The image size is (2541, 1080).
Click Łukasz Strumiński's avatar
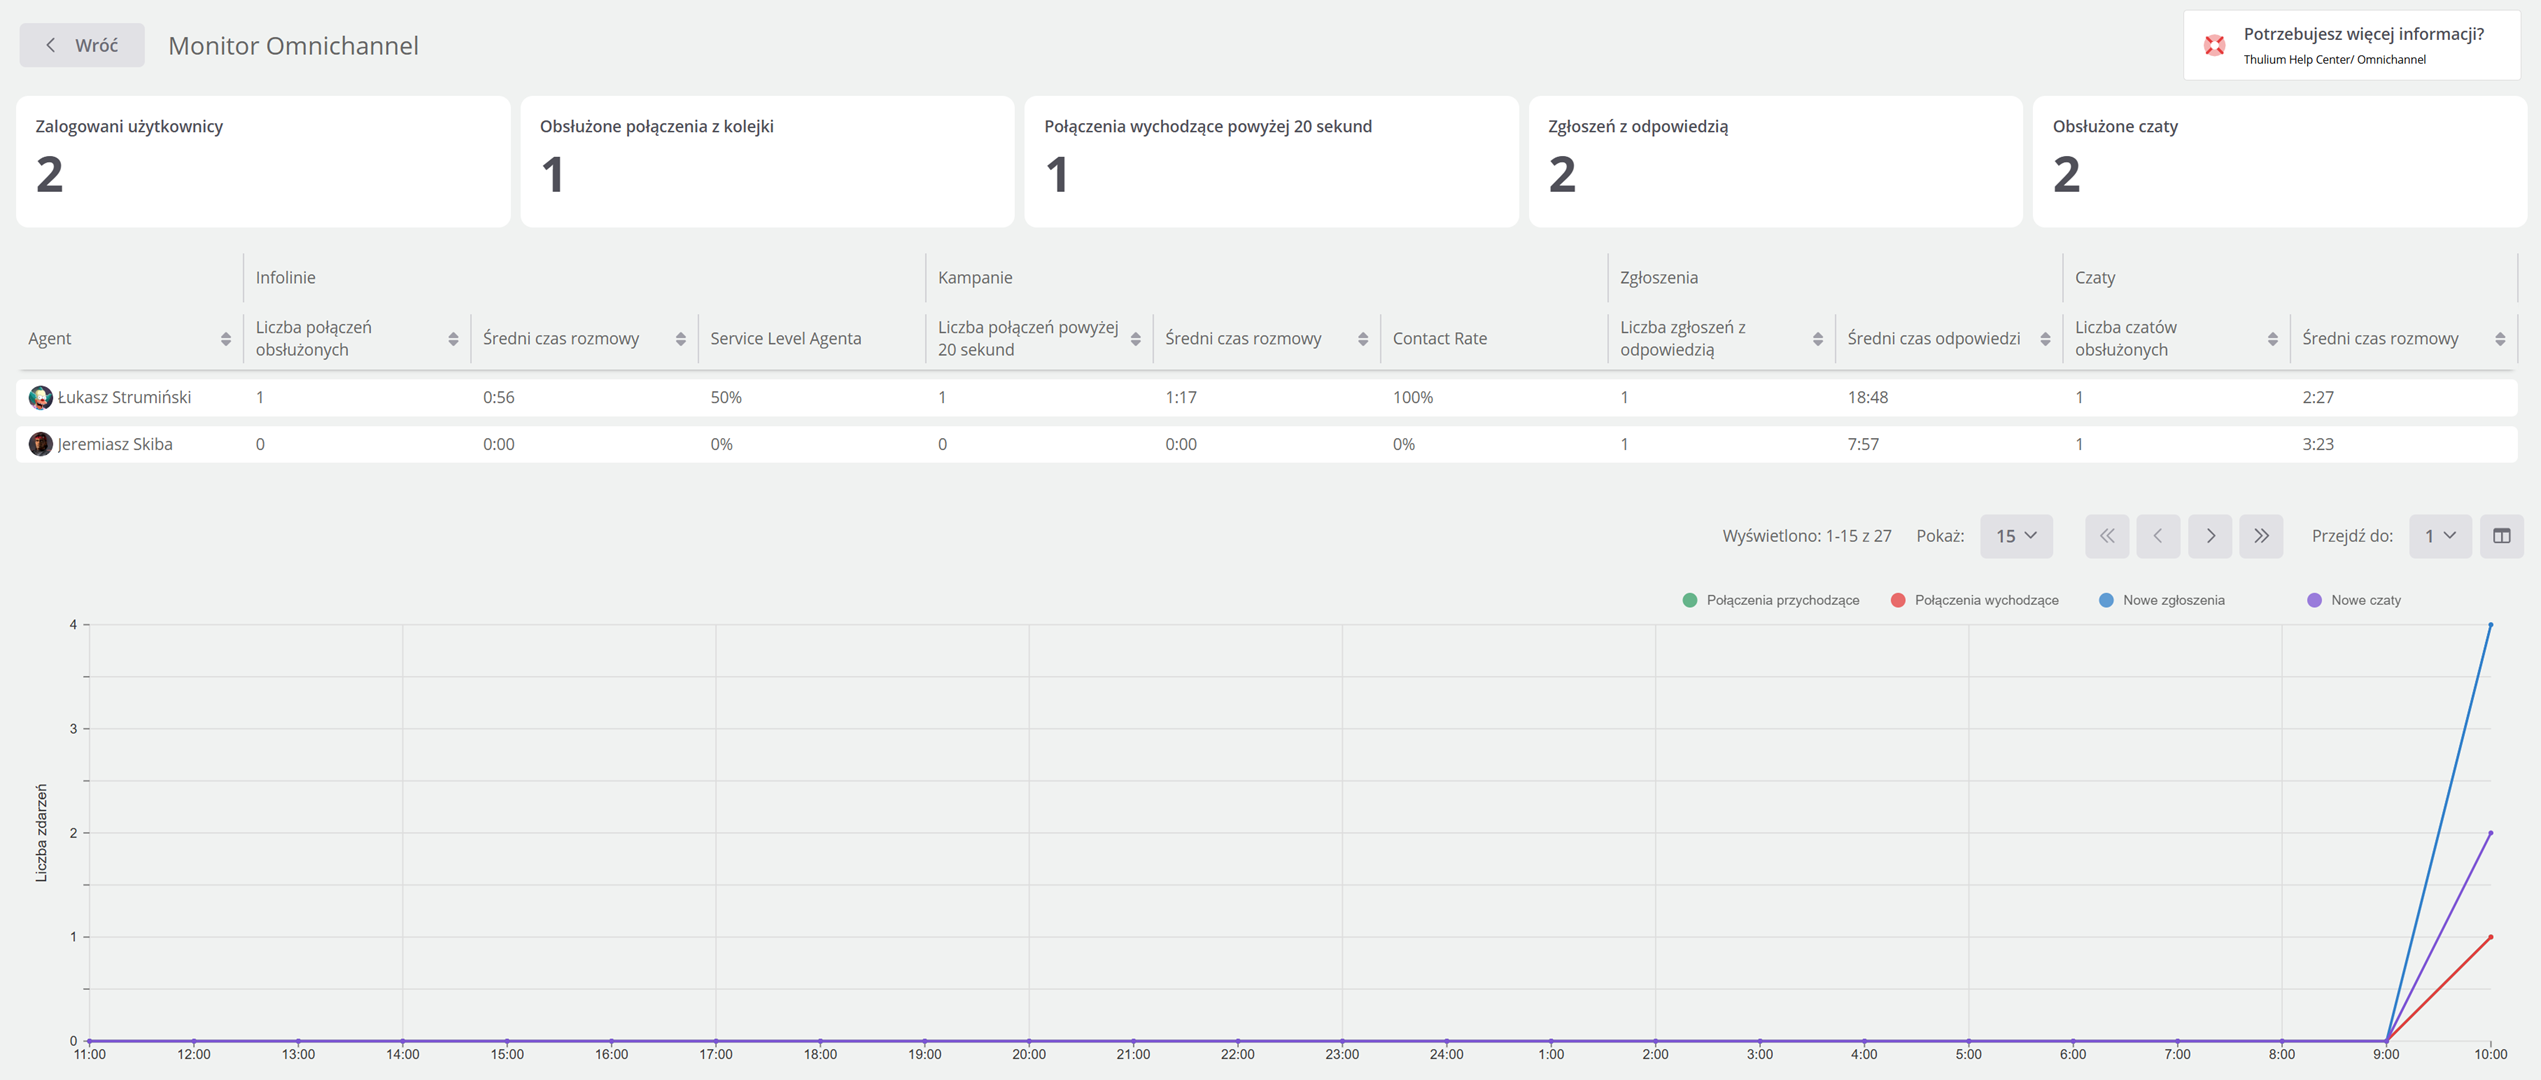pyautogui.click(x=40, y=397)
